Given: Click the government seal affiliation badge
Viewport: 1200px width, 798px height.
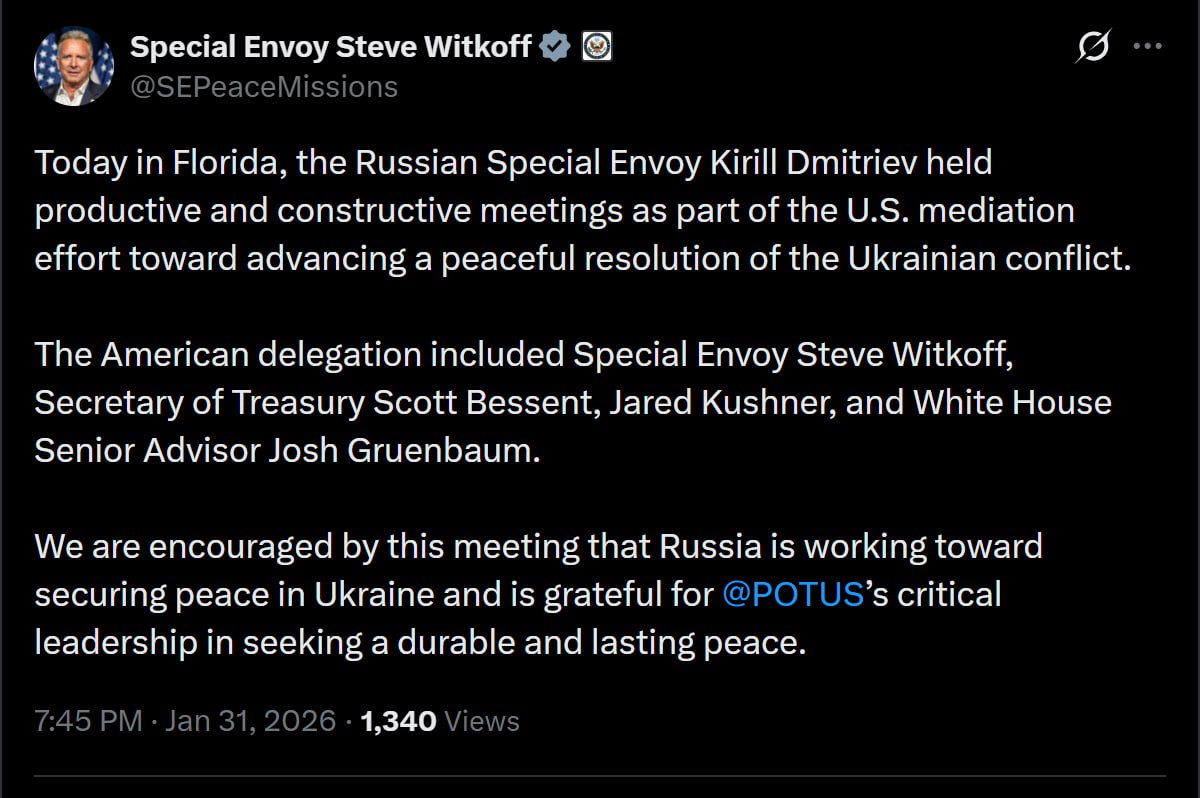Looking at the screenshot, I should point(597,46).
